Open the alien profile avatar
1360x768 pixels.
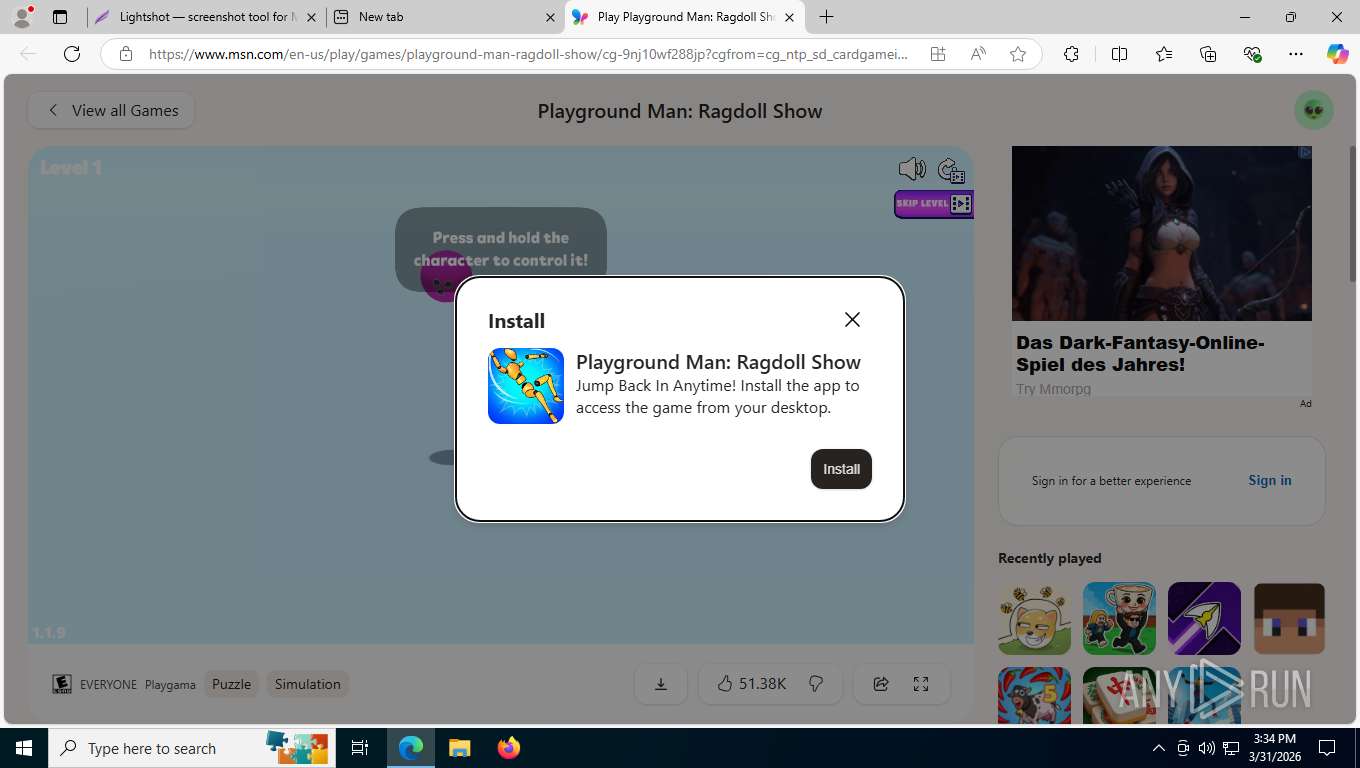(1314, 110)
